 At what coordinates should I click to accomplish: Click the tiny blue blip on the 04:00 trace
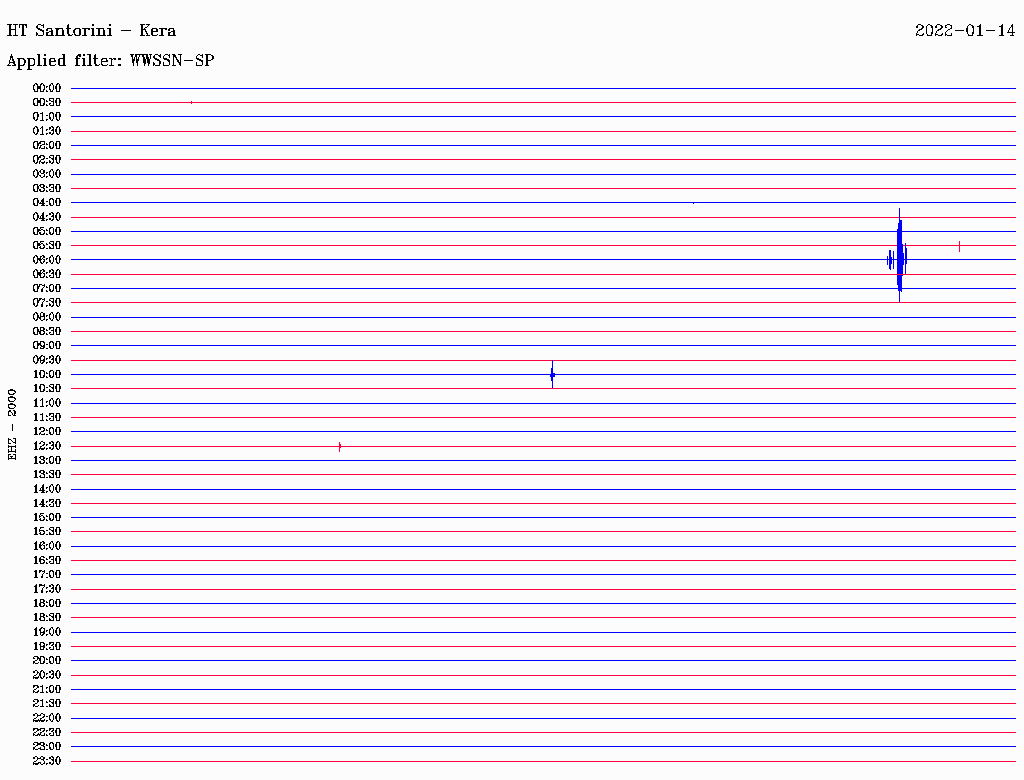(x=694, y=203)
